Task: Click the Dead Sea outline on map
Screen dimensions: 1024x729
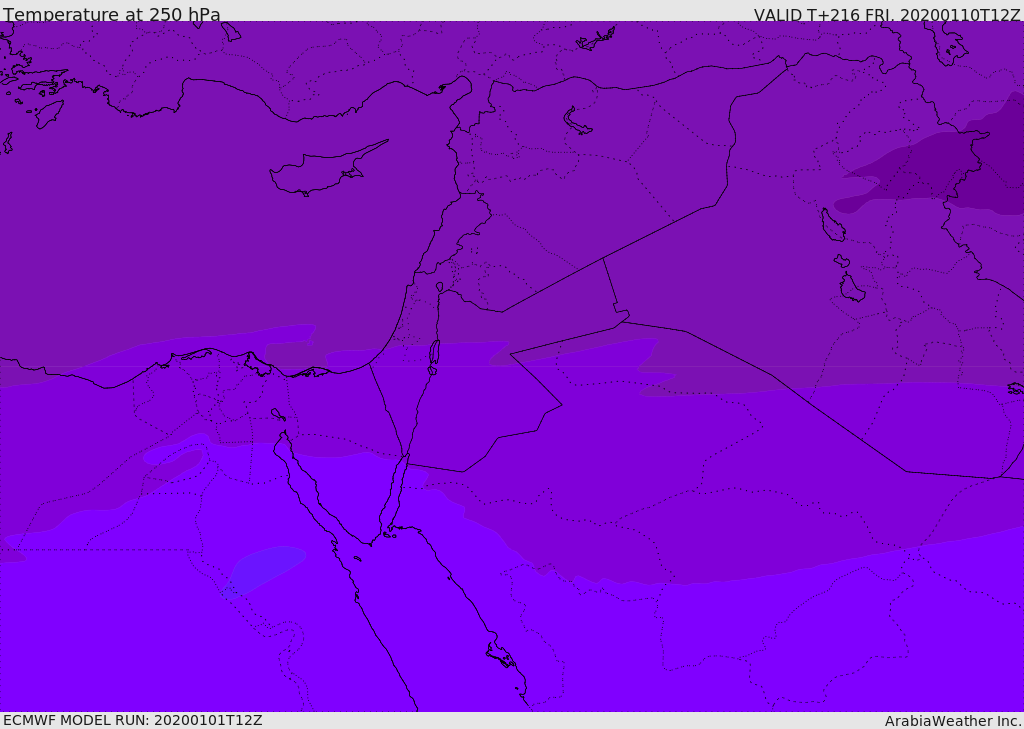Action: tap(434, 357)
